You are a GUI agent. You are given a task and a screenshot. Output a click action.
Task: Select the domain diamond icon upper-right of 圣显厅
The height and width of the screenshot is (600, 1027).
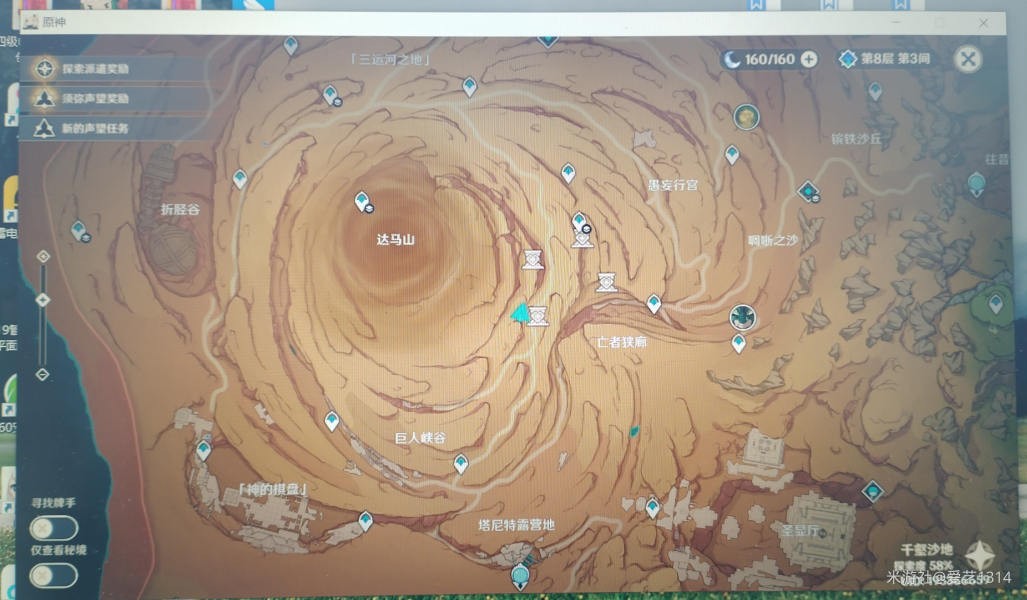click(x=872, y=491)
